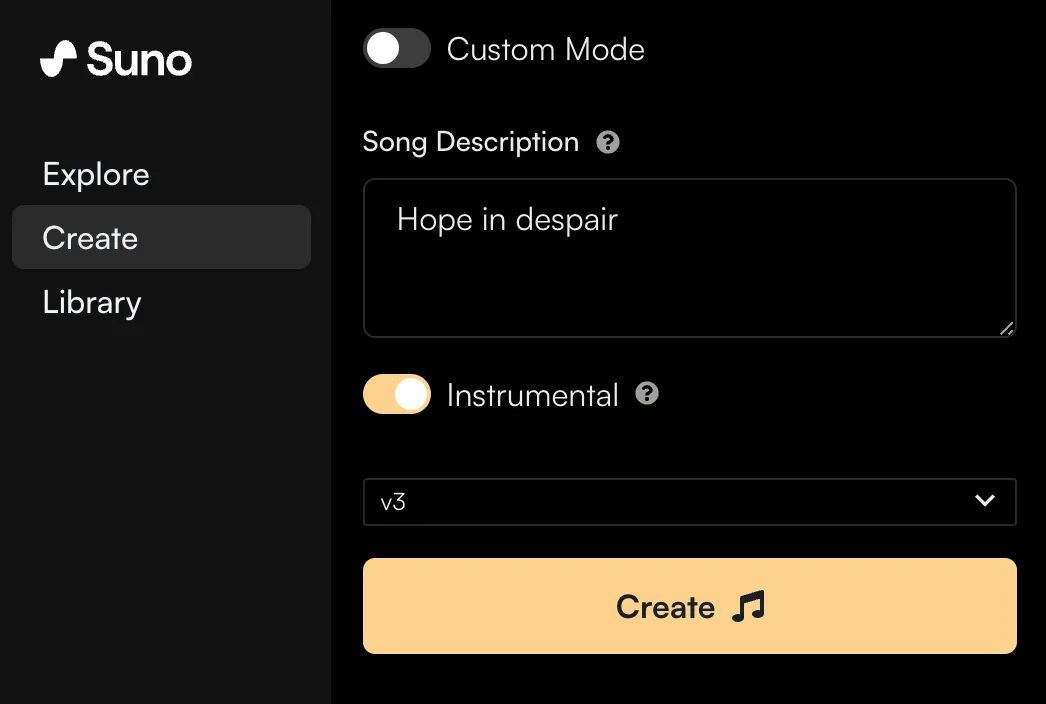This screenshot has height=704, width=1046.
Task: Click the Suno wave logo icon
Action: click(58, 59)
